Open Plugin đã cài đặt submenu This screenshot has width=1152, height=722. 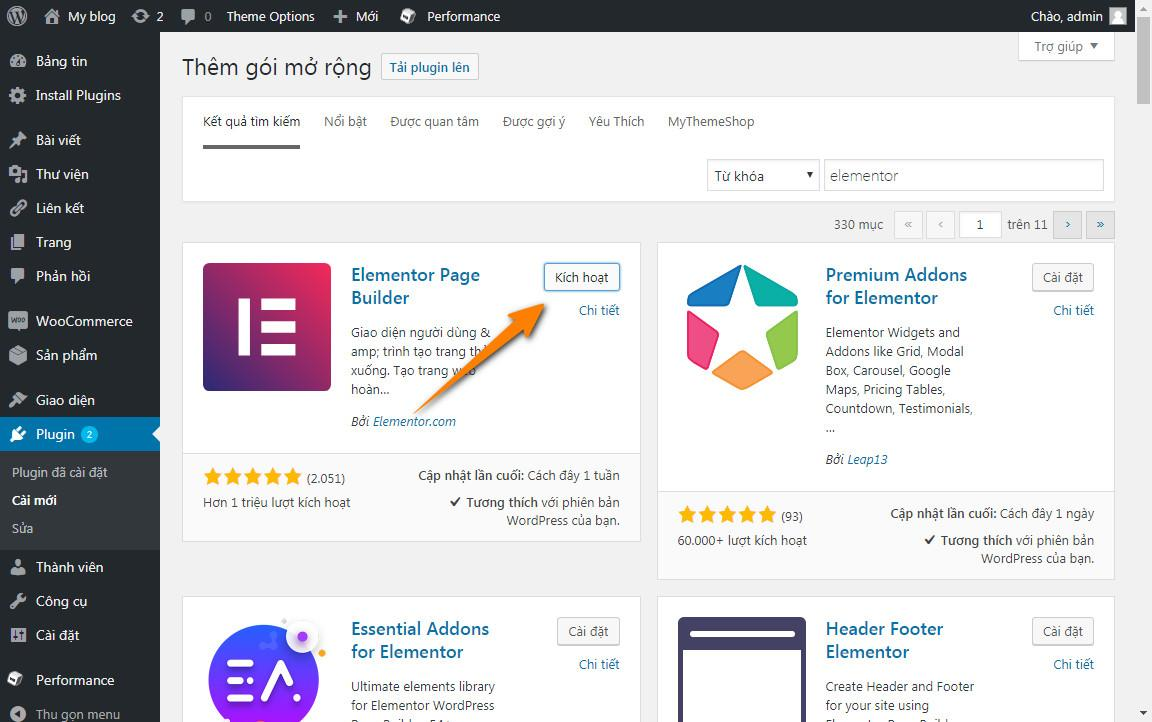tap(60, 472)
